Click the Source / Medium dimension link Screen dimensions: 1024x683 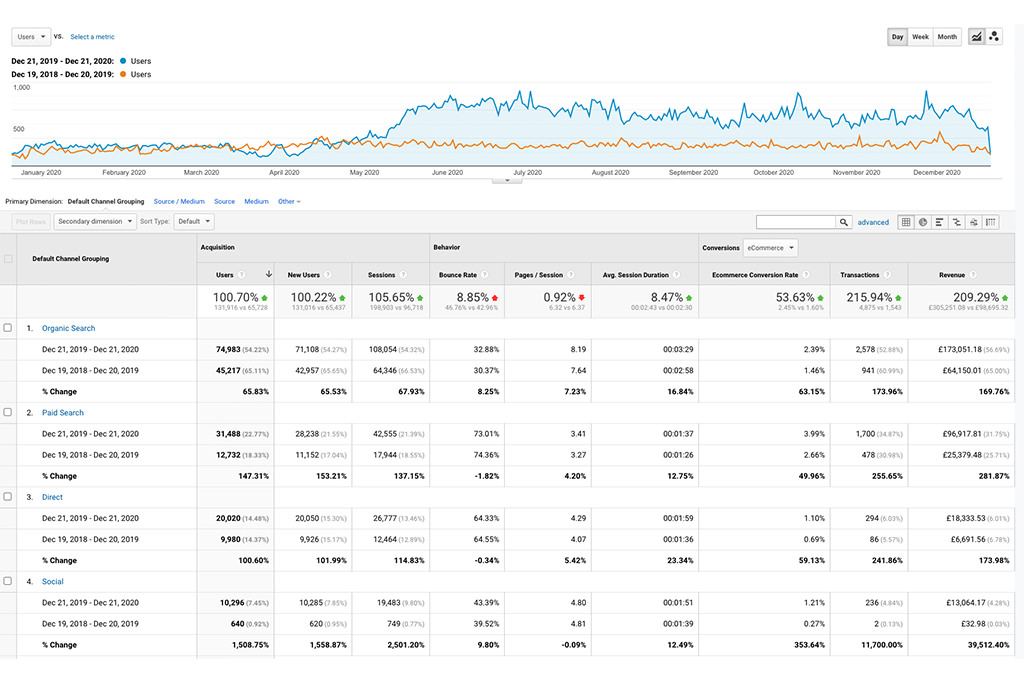[179, 202]
